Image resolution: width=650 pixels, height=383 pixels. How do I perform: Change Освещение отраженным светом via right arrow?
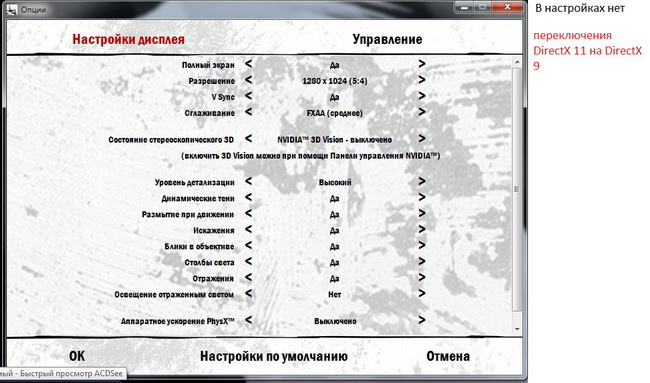[422, 293]
